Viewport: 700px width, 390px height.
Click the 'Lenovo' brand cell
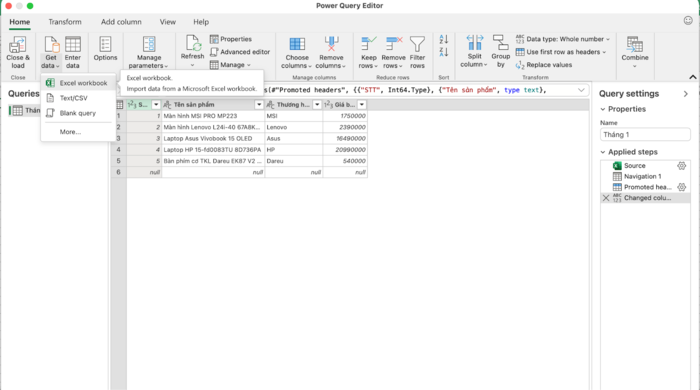click(294, 127)
